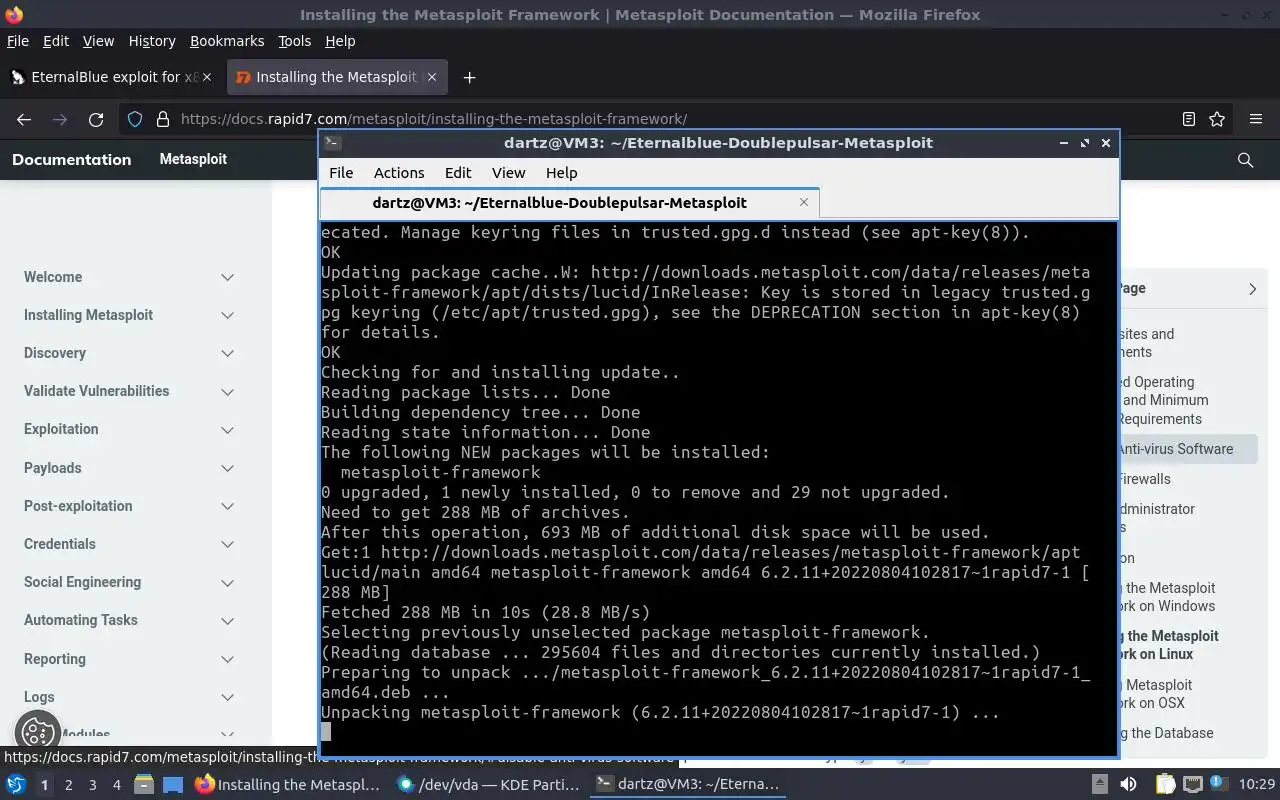This screenshot has height=800, width=1280.
Task: Switch to virtual desktop 3
Action: (92, 785)
